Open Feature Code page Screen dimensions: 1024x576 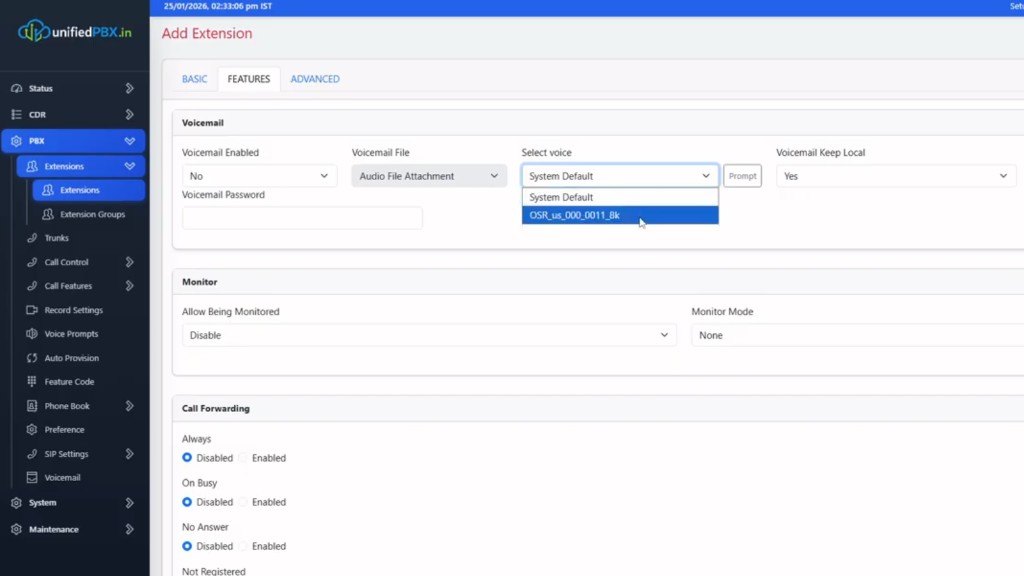coord(69,381)
